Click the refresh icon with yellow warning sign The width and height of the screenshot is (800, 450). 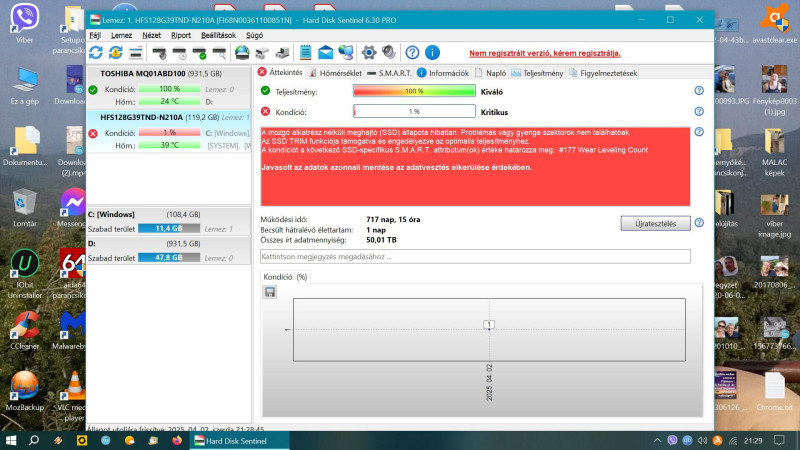point(116,53)
